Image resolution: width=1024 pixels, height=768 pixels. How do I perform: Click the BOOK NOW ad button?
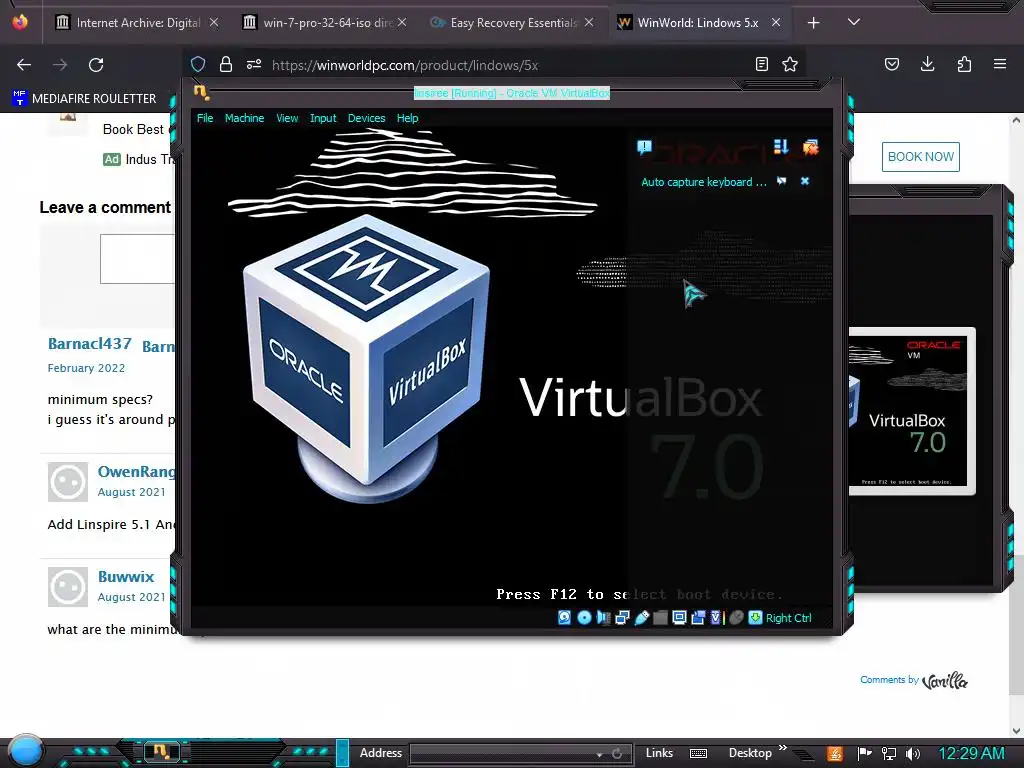[921, 157]
